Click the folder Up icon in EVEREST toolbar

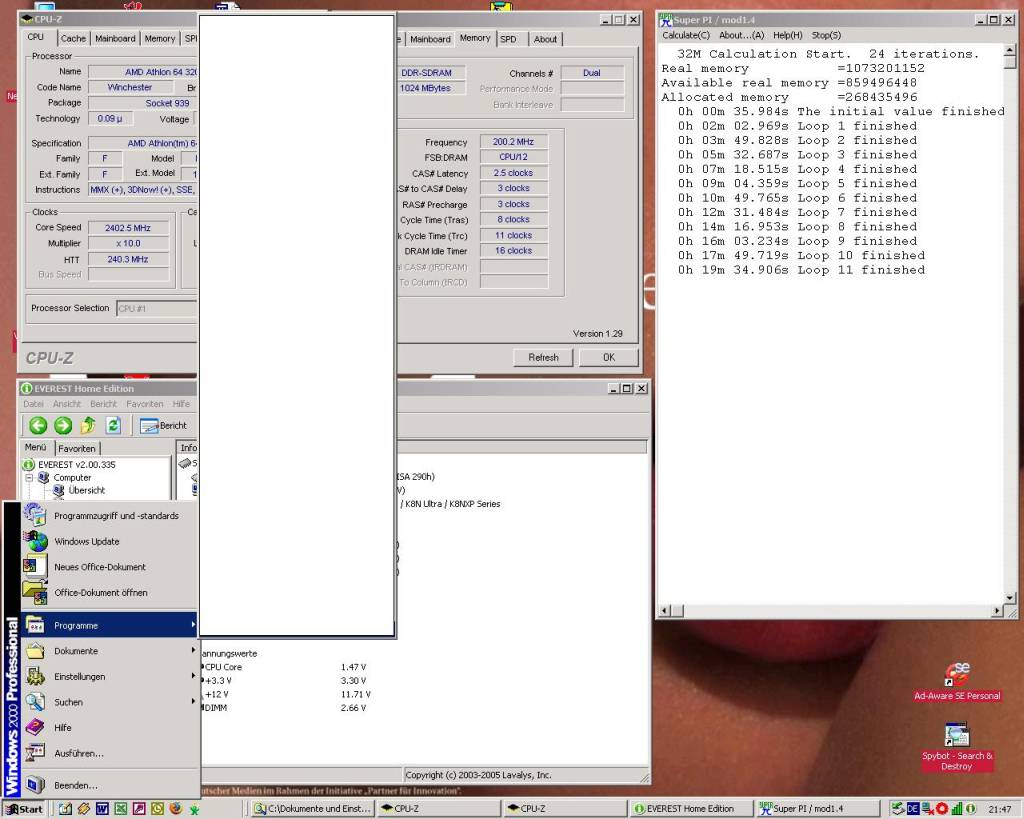coord(88,426)
